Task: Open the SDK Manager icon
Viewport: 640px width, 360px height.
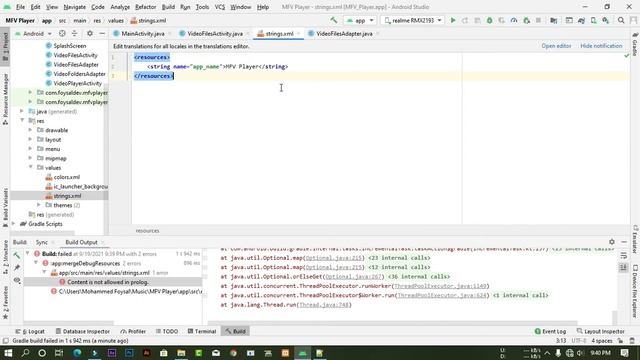Action: 606,20
